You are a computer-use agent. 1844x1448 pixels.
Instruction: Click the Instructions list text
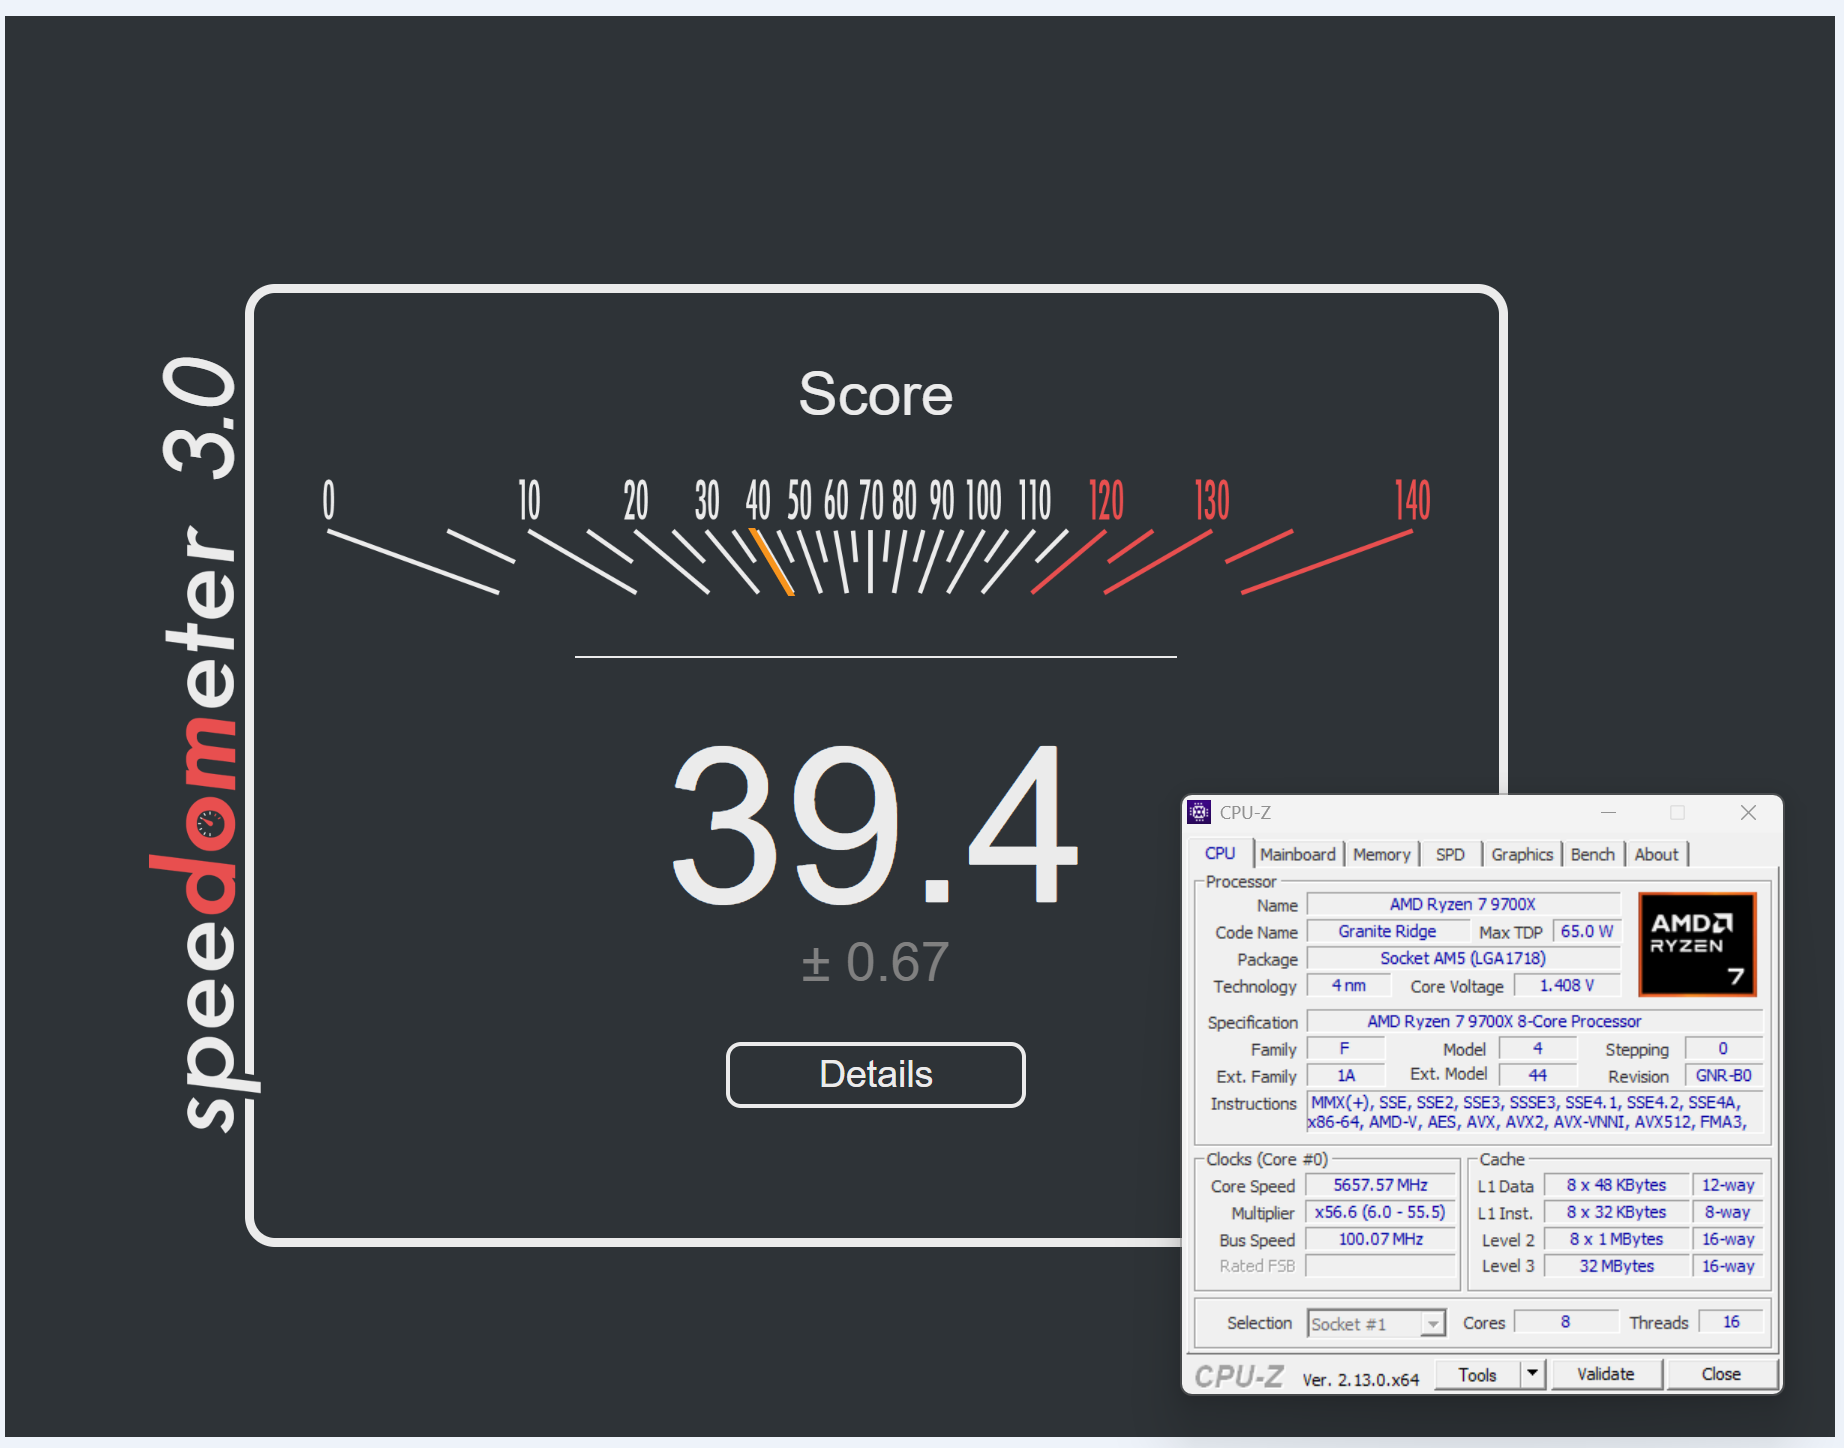(1534, 1112)
